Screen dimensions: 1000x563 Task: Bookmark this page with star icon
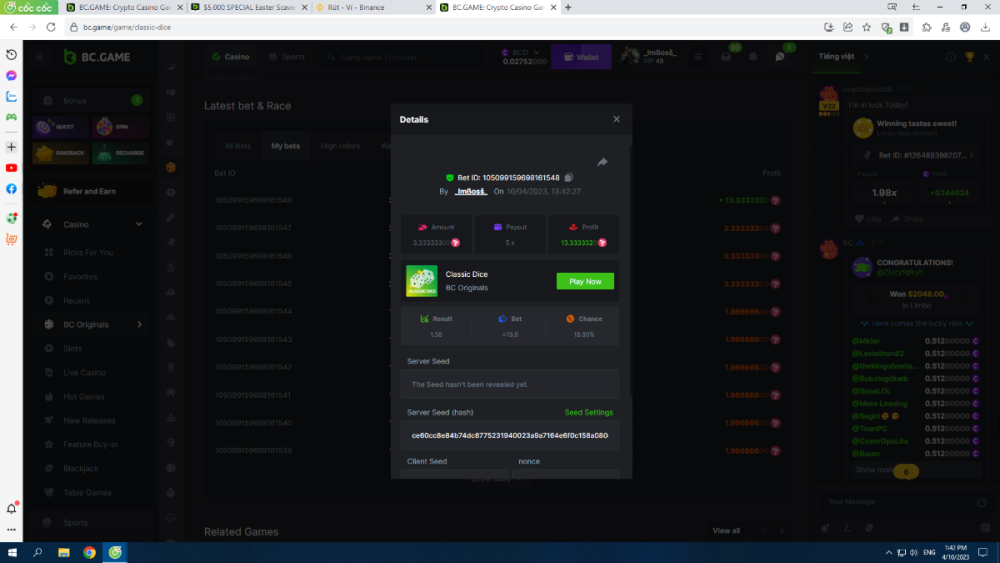click(x=866, y=27)
